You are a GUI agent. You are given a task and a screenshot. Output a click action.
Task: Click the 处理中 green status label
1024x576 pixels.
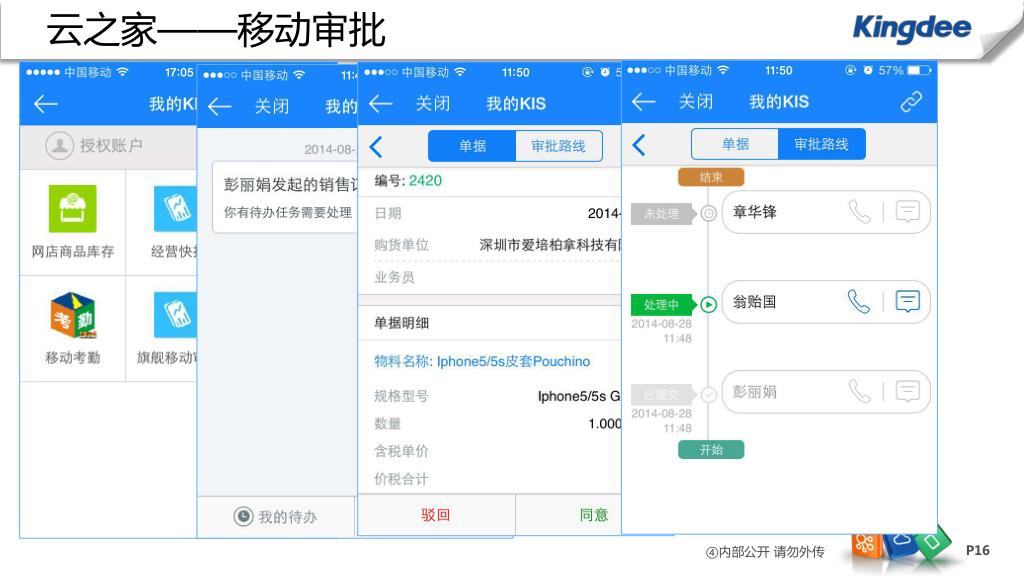(662, 304)
